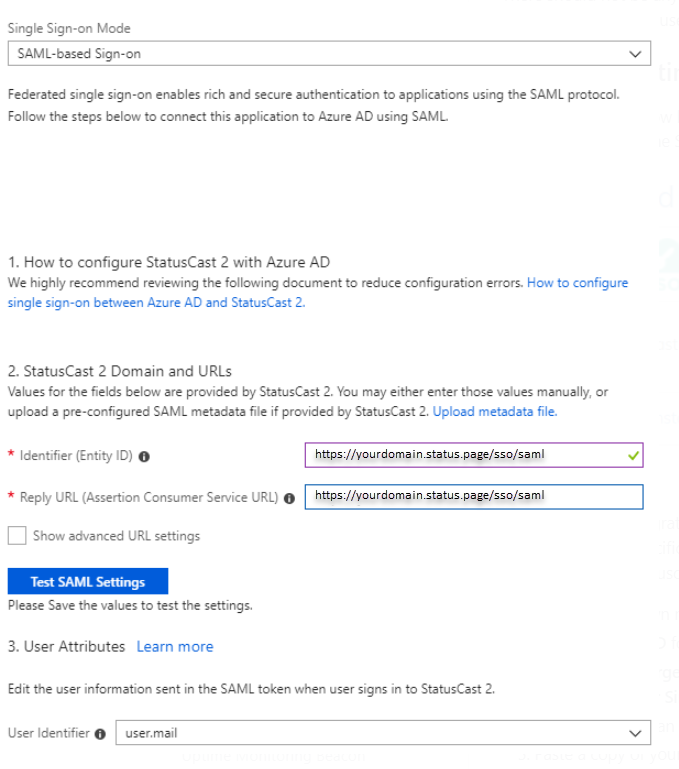Select the '1. How to configure StatusCast 2' heading
Image resolution: width=679 pixels, height=769 pixels.
169,262
